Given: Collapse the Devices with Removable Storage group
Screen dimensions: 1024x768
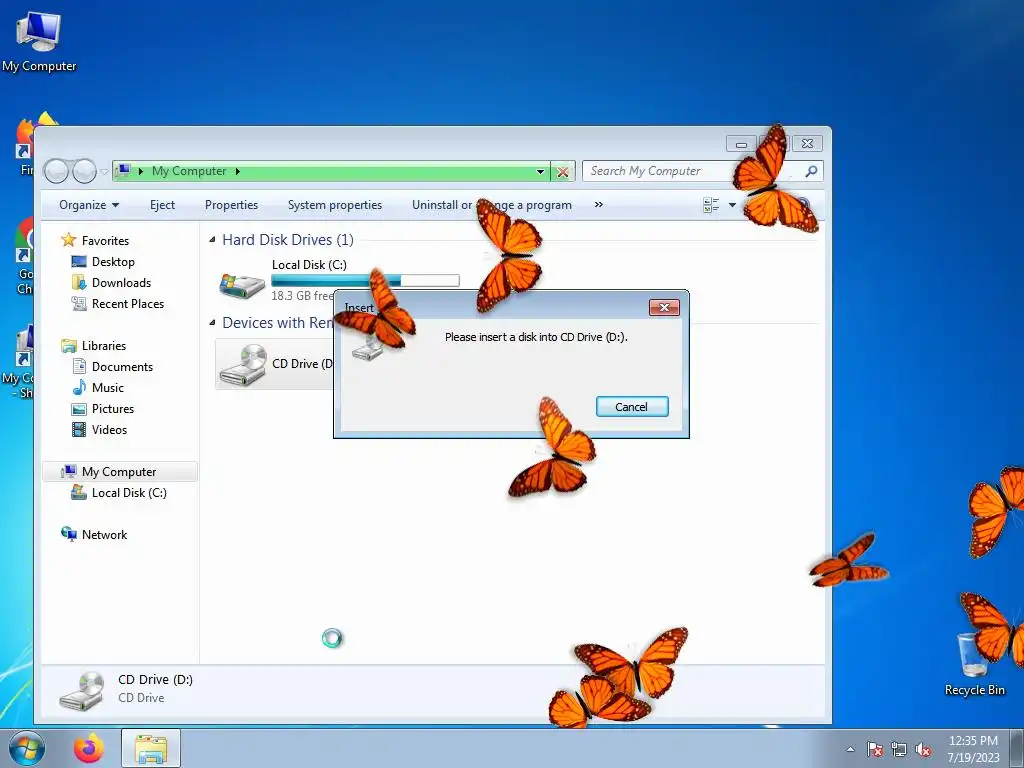Looking at the screenshot, I should click(x=212, y=323).
